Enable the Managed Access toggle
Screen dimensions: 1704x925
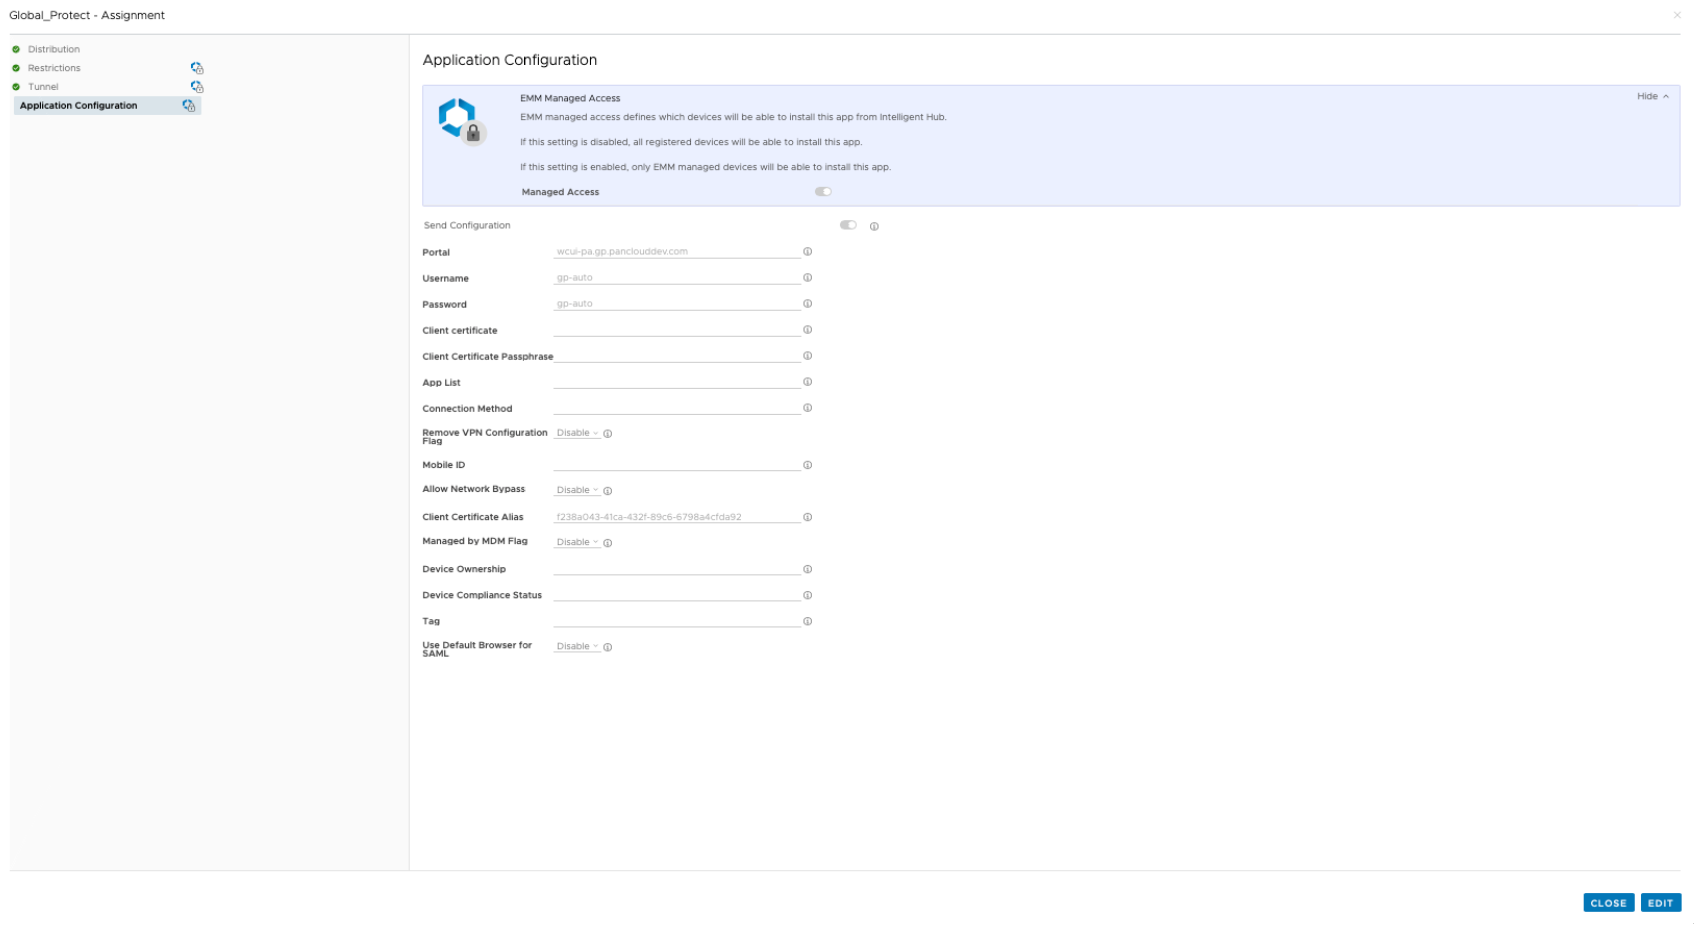pyautogui.click(x=822, y=191)
